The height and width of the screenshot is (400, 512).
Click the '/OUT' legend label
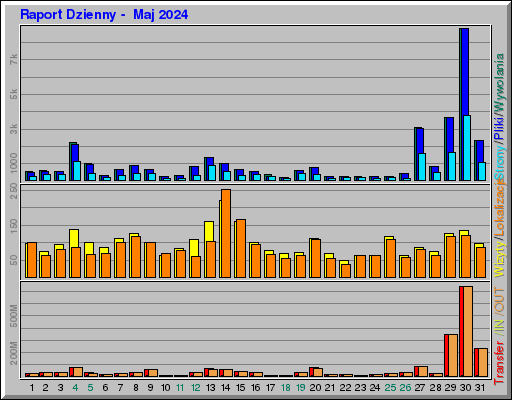(x=500, y=301)
